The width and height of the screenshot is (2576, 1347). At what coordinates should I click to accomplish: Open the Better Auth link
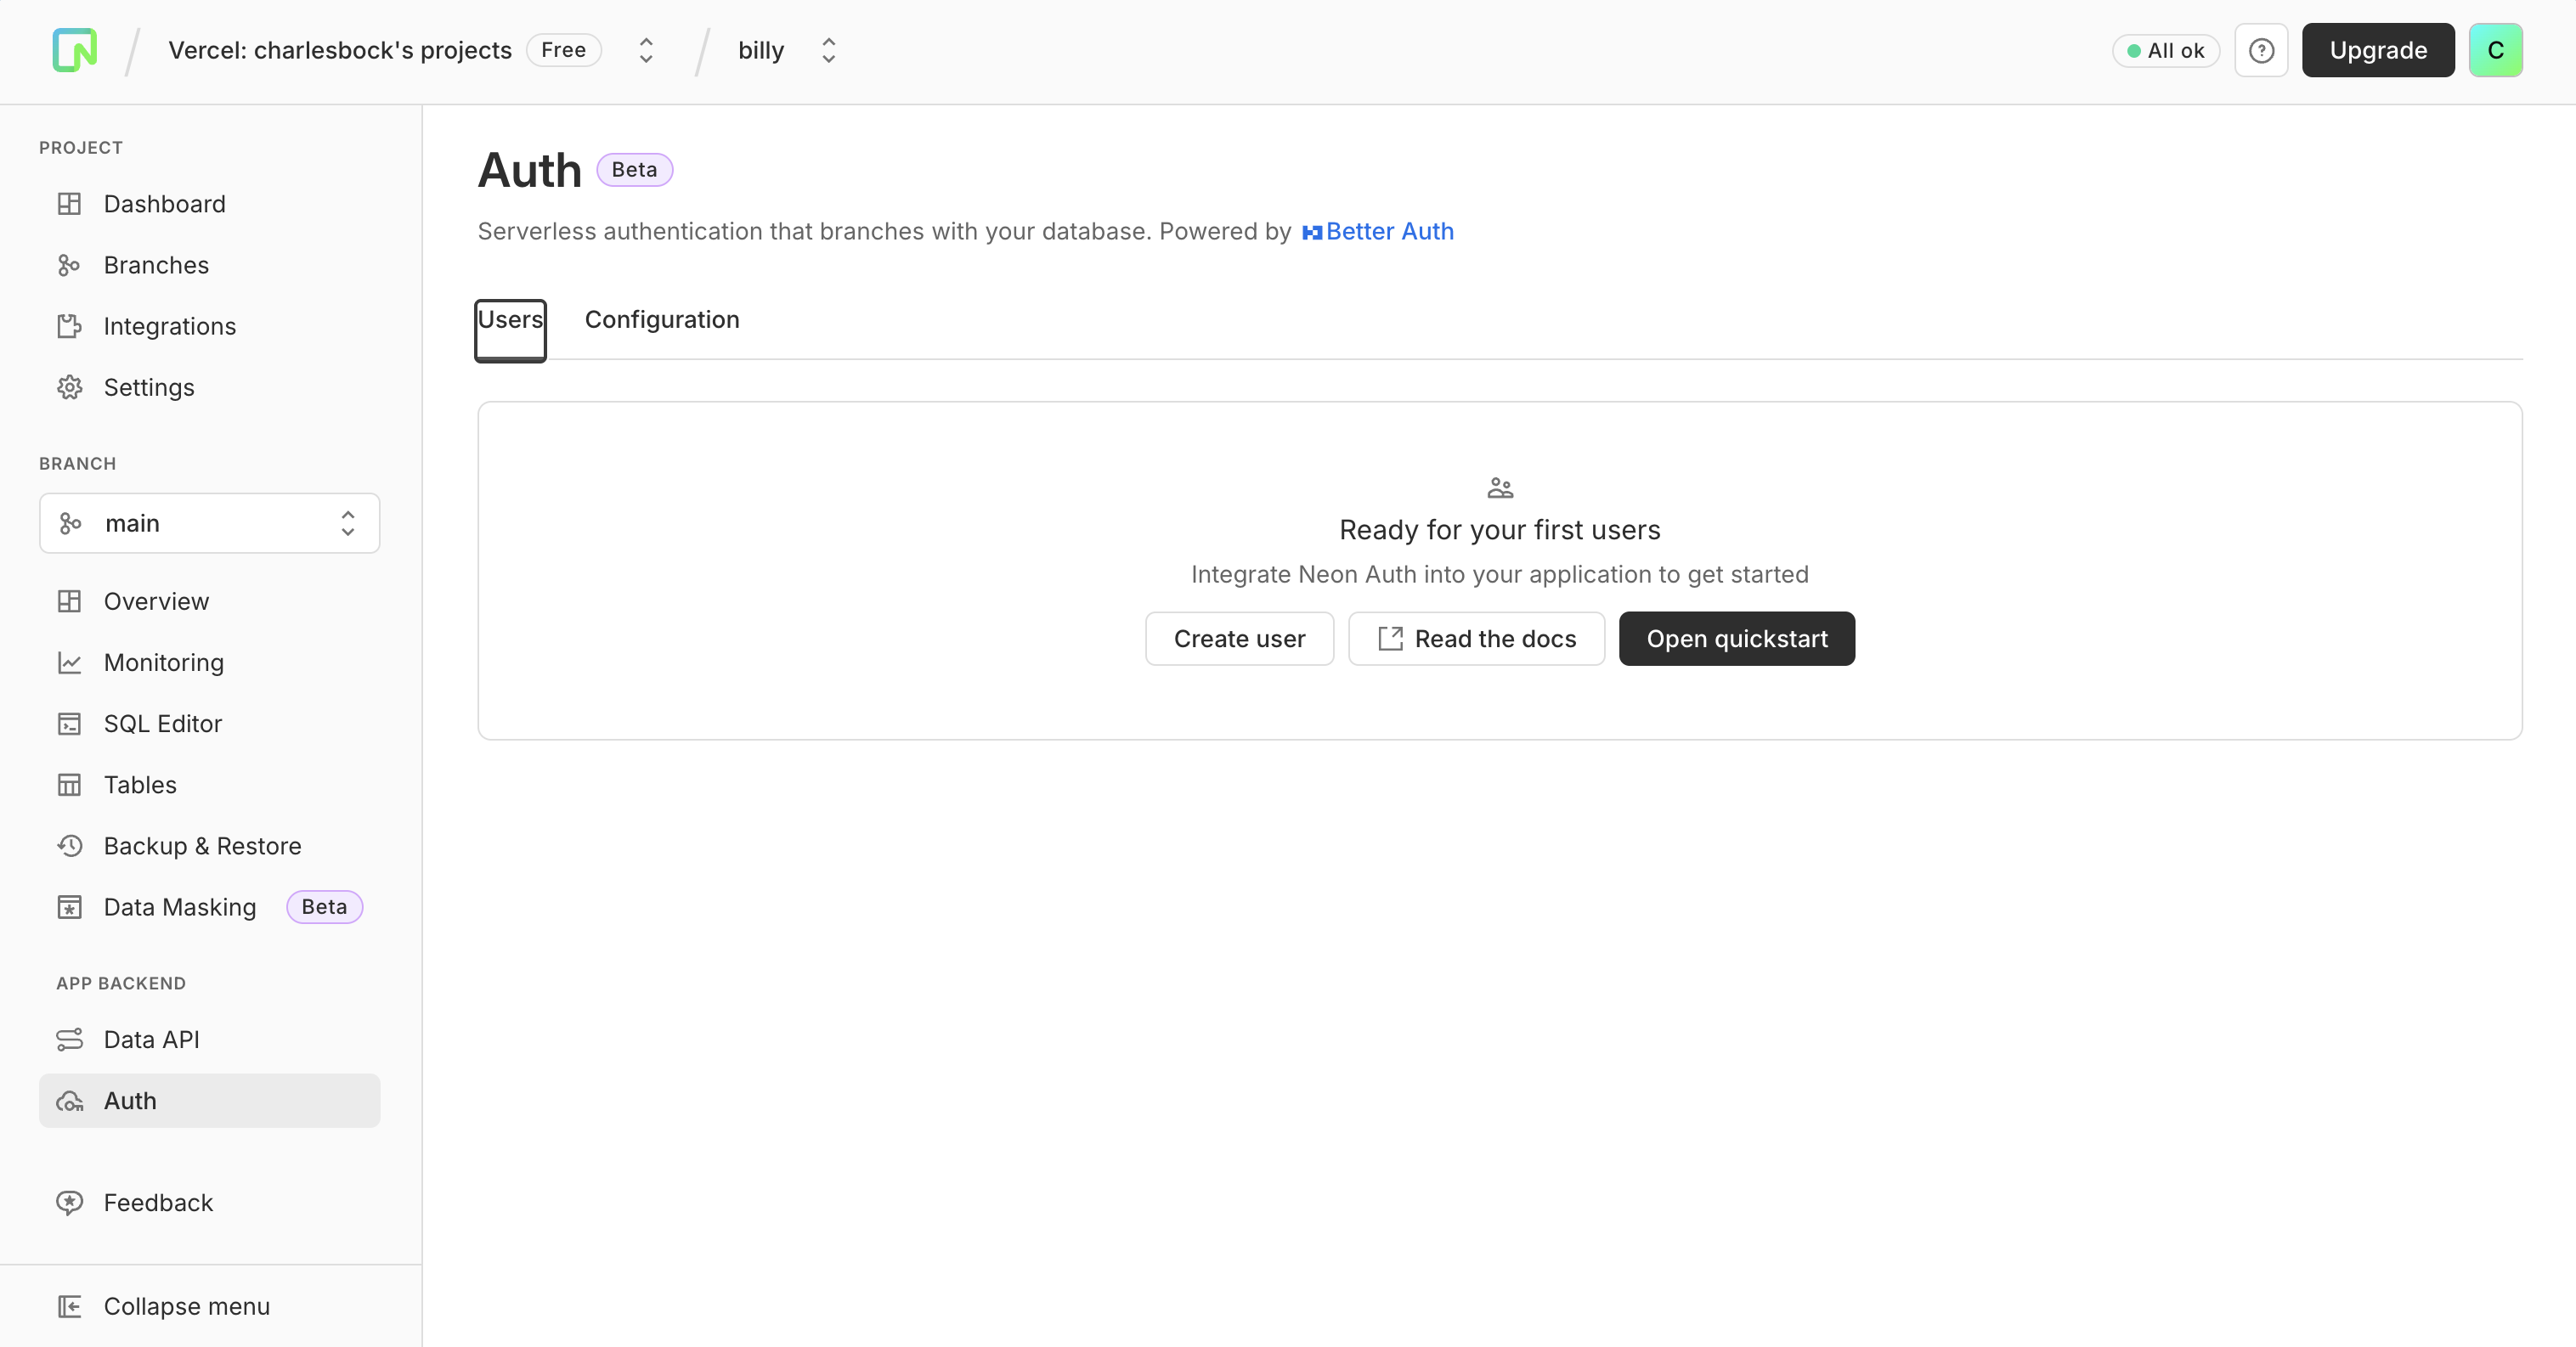tap(1388, 232)
